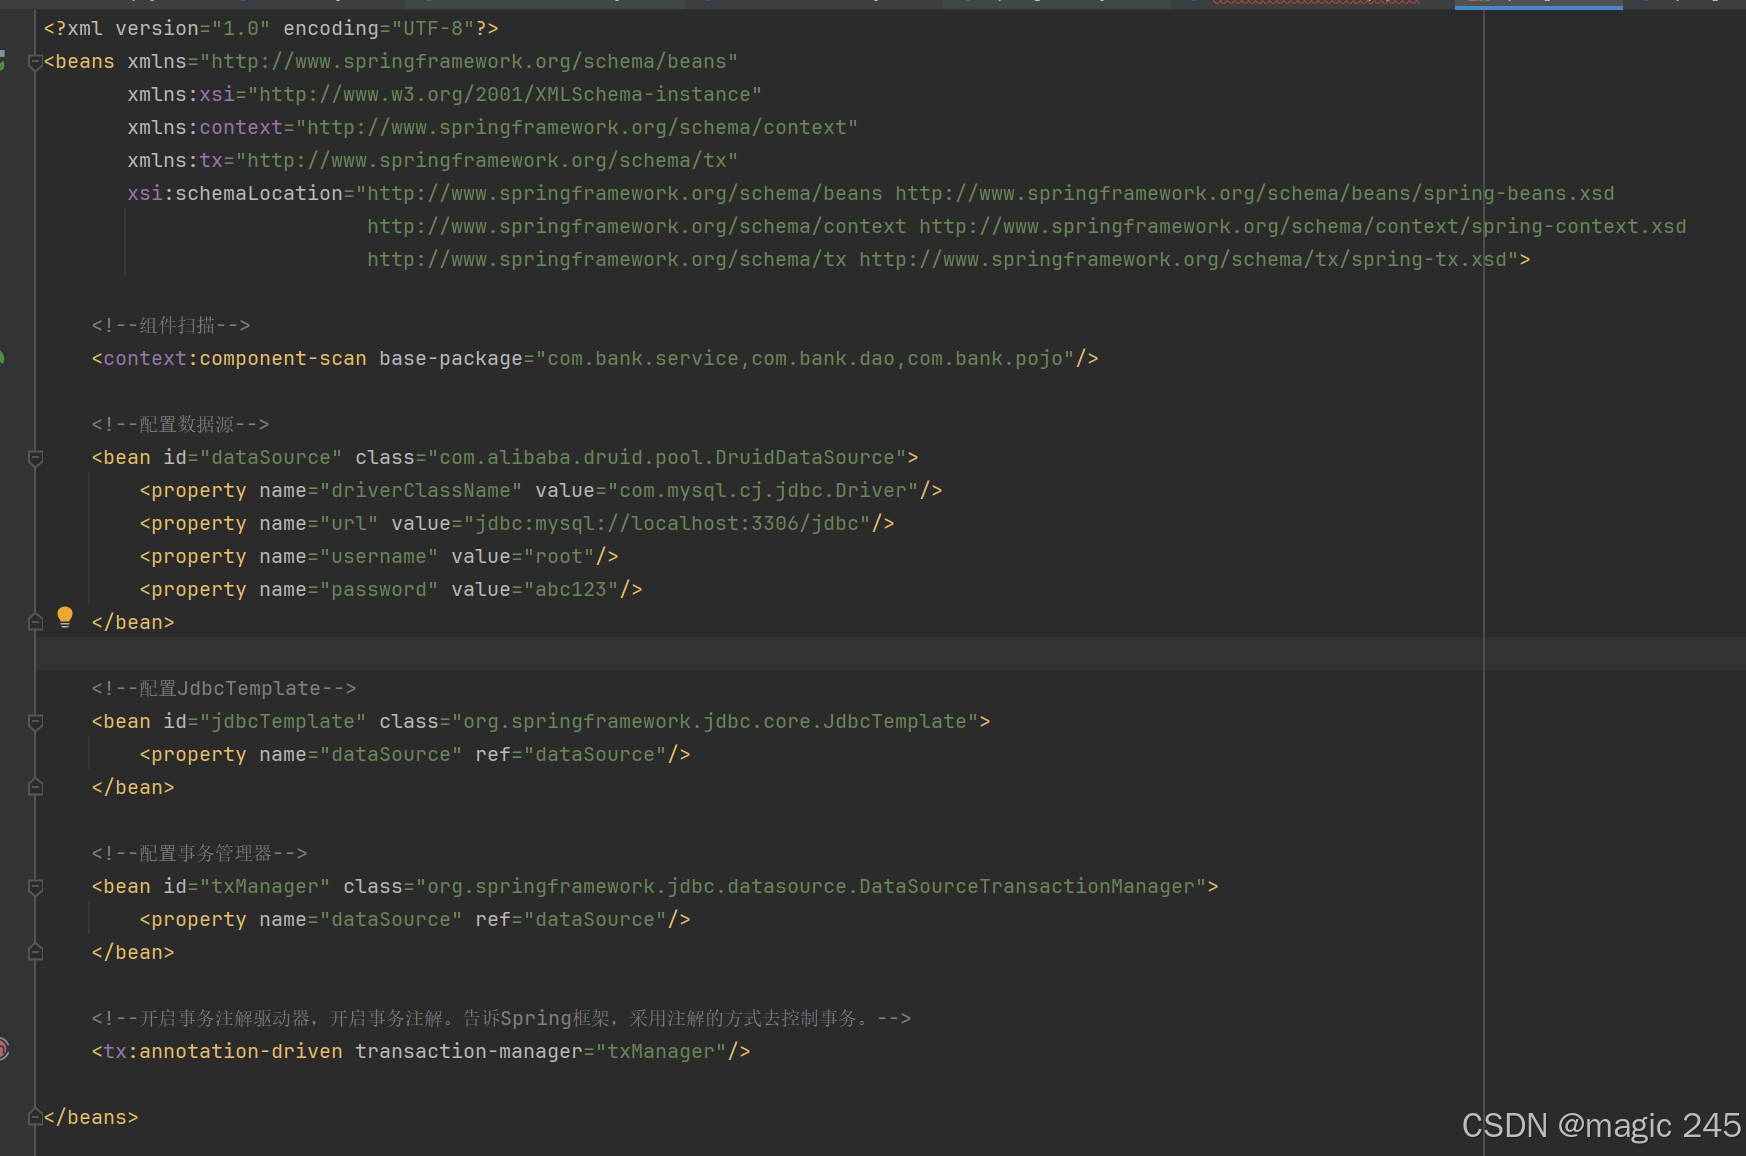This screenshot has width=1746, height=1156.
Task: Click the context:component-scan tag name
Action: 235,359
